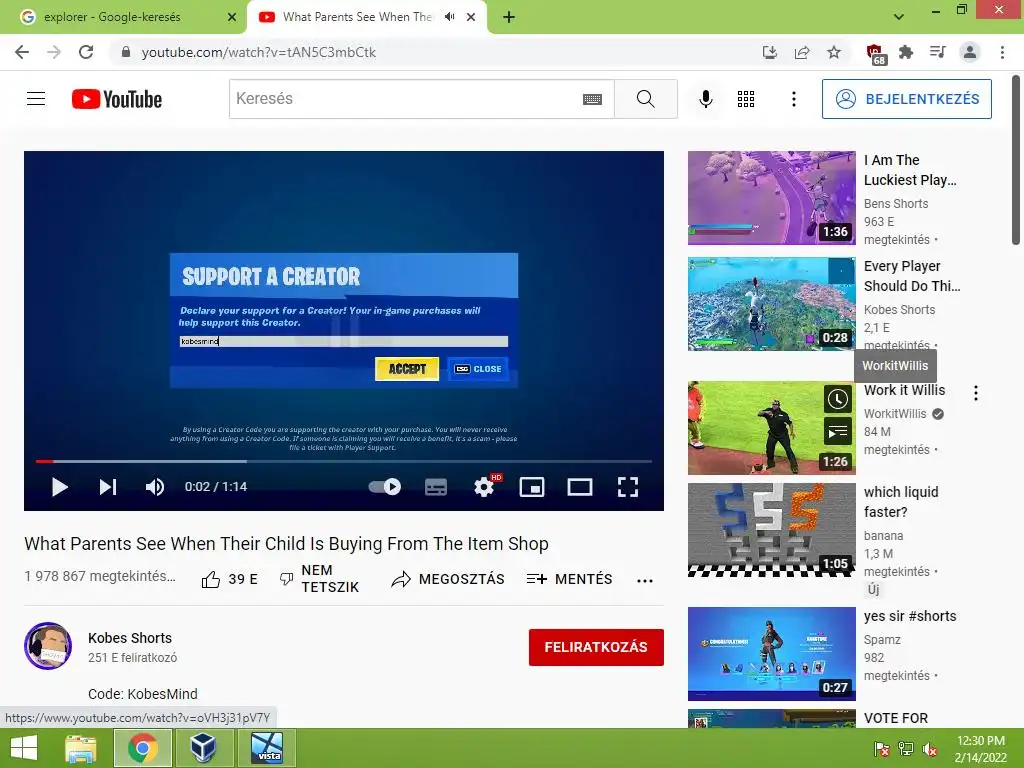Add Work it Willis to Watch Later
The width and height of the screenshot is (1024, 768).
(837, 399)
